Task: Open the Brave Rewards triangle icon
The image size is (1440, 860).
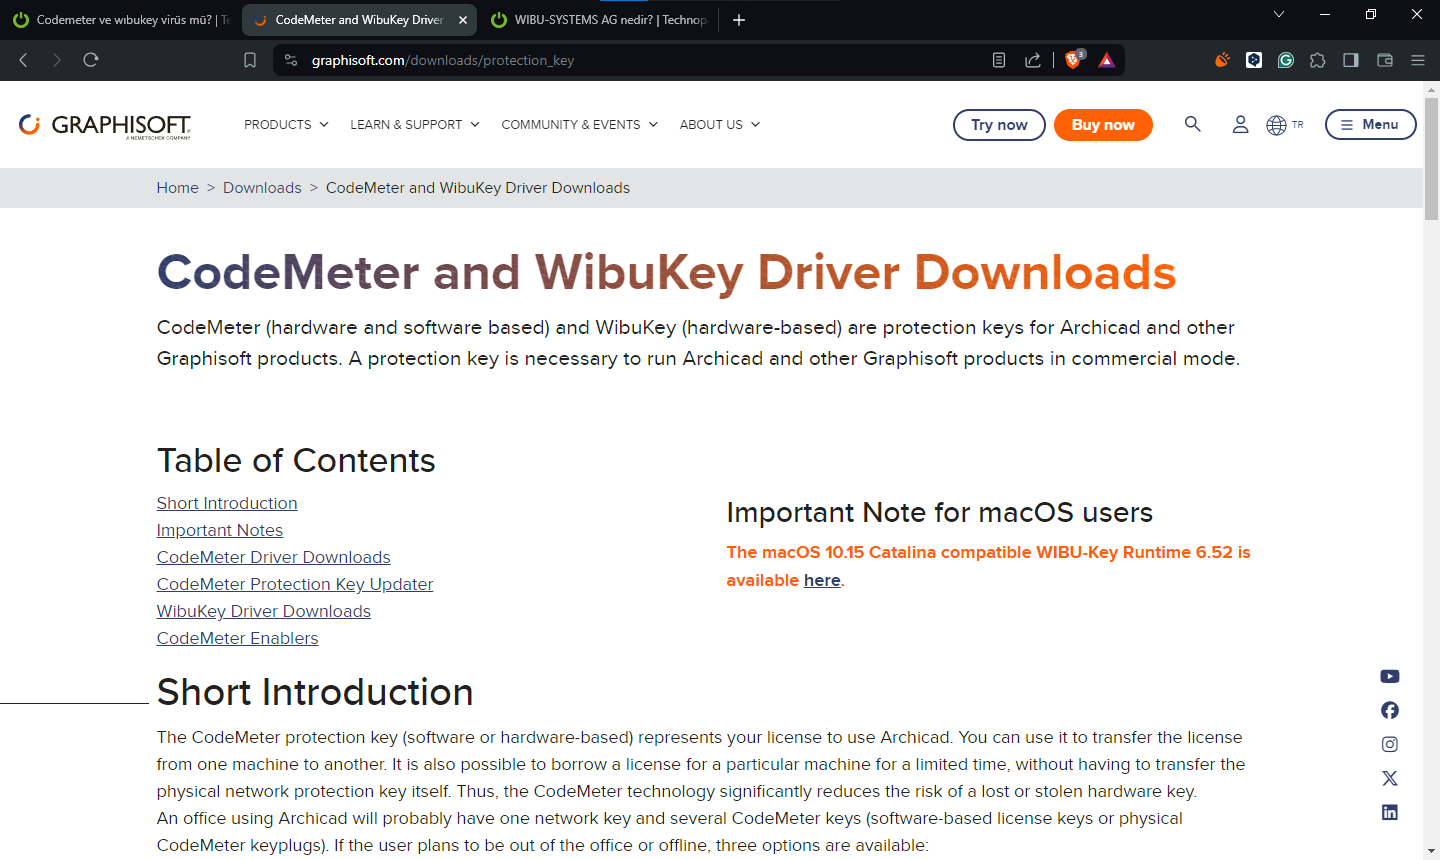Action: 1106,60
